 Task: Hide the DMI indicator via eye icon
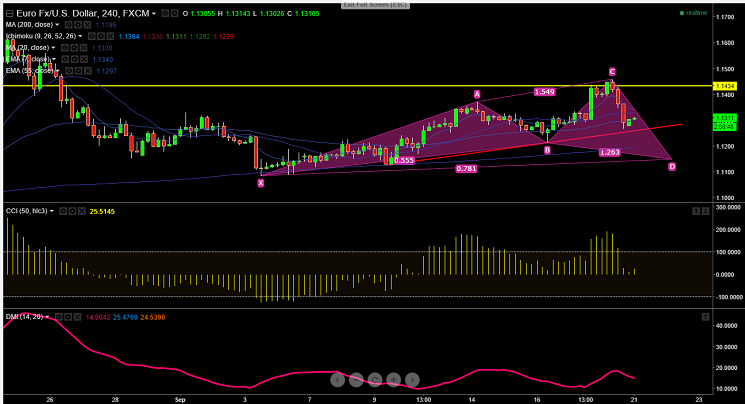pyautogui.click(x=58, y=317)
